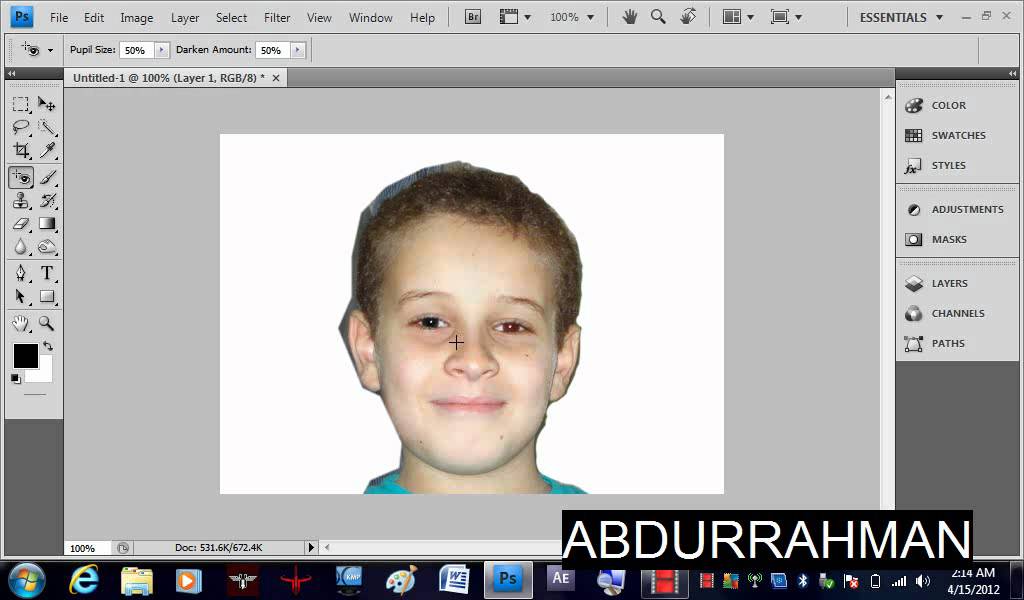
Task: Open the Filter menu
Action: (277, 18)
